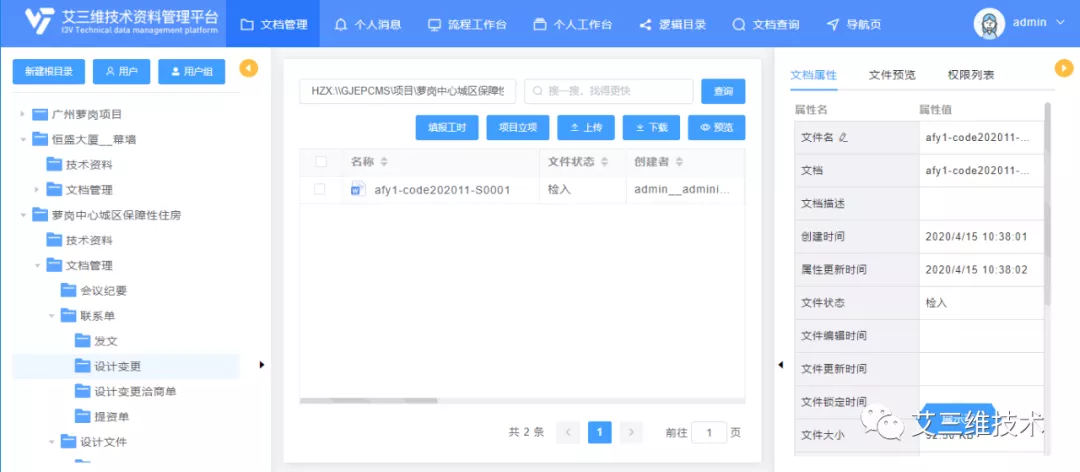1080x472 pixels.
Task: Open the 文档管理 top menu
Action: tap(273, 24)
